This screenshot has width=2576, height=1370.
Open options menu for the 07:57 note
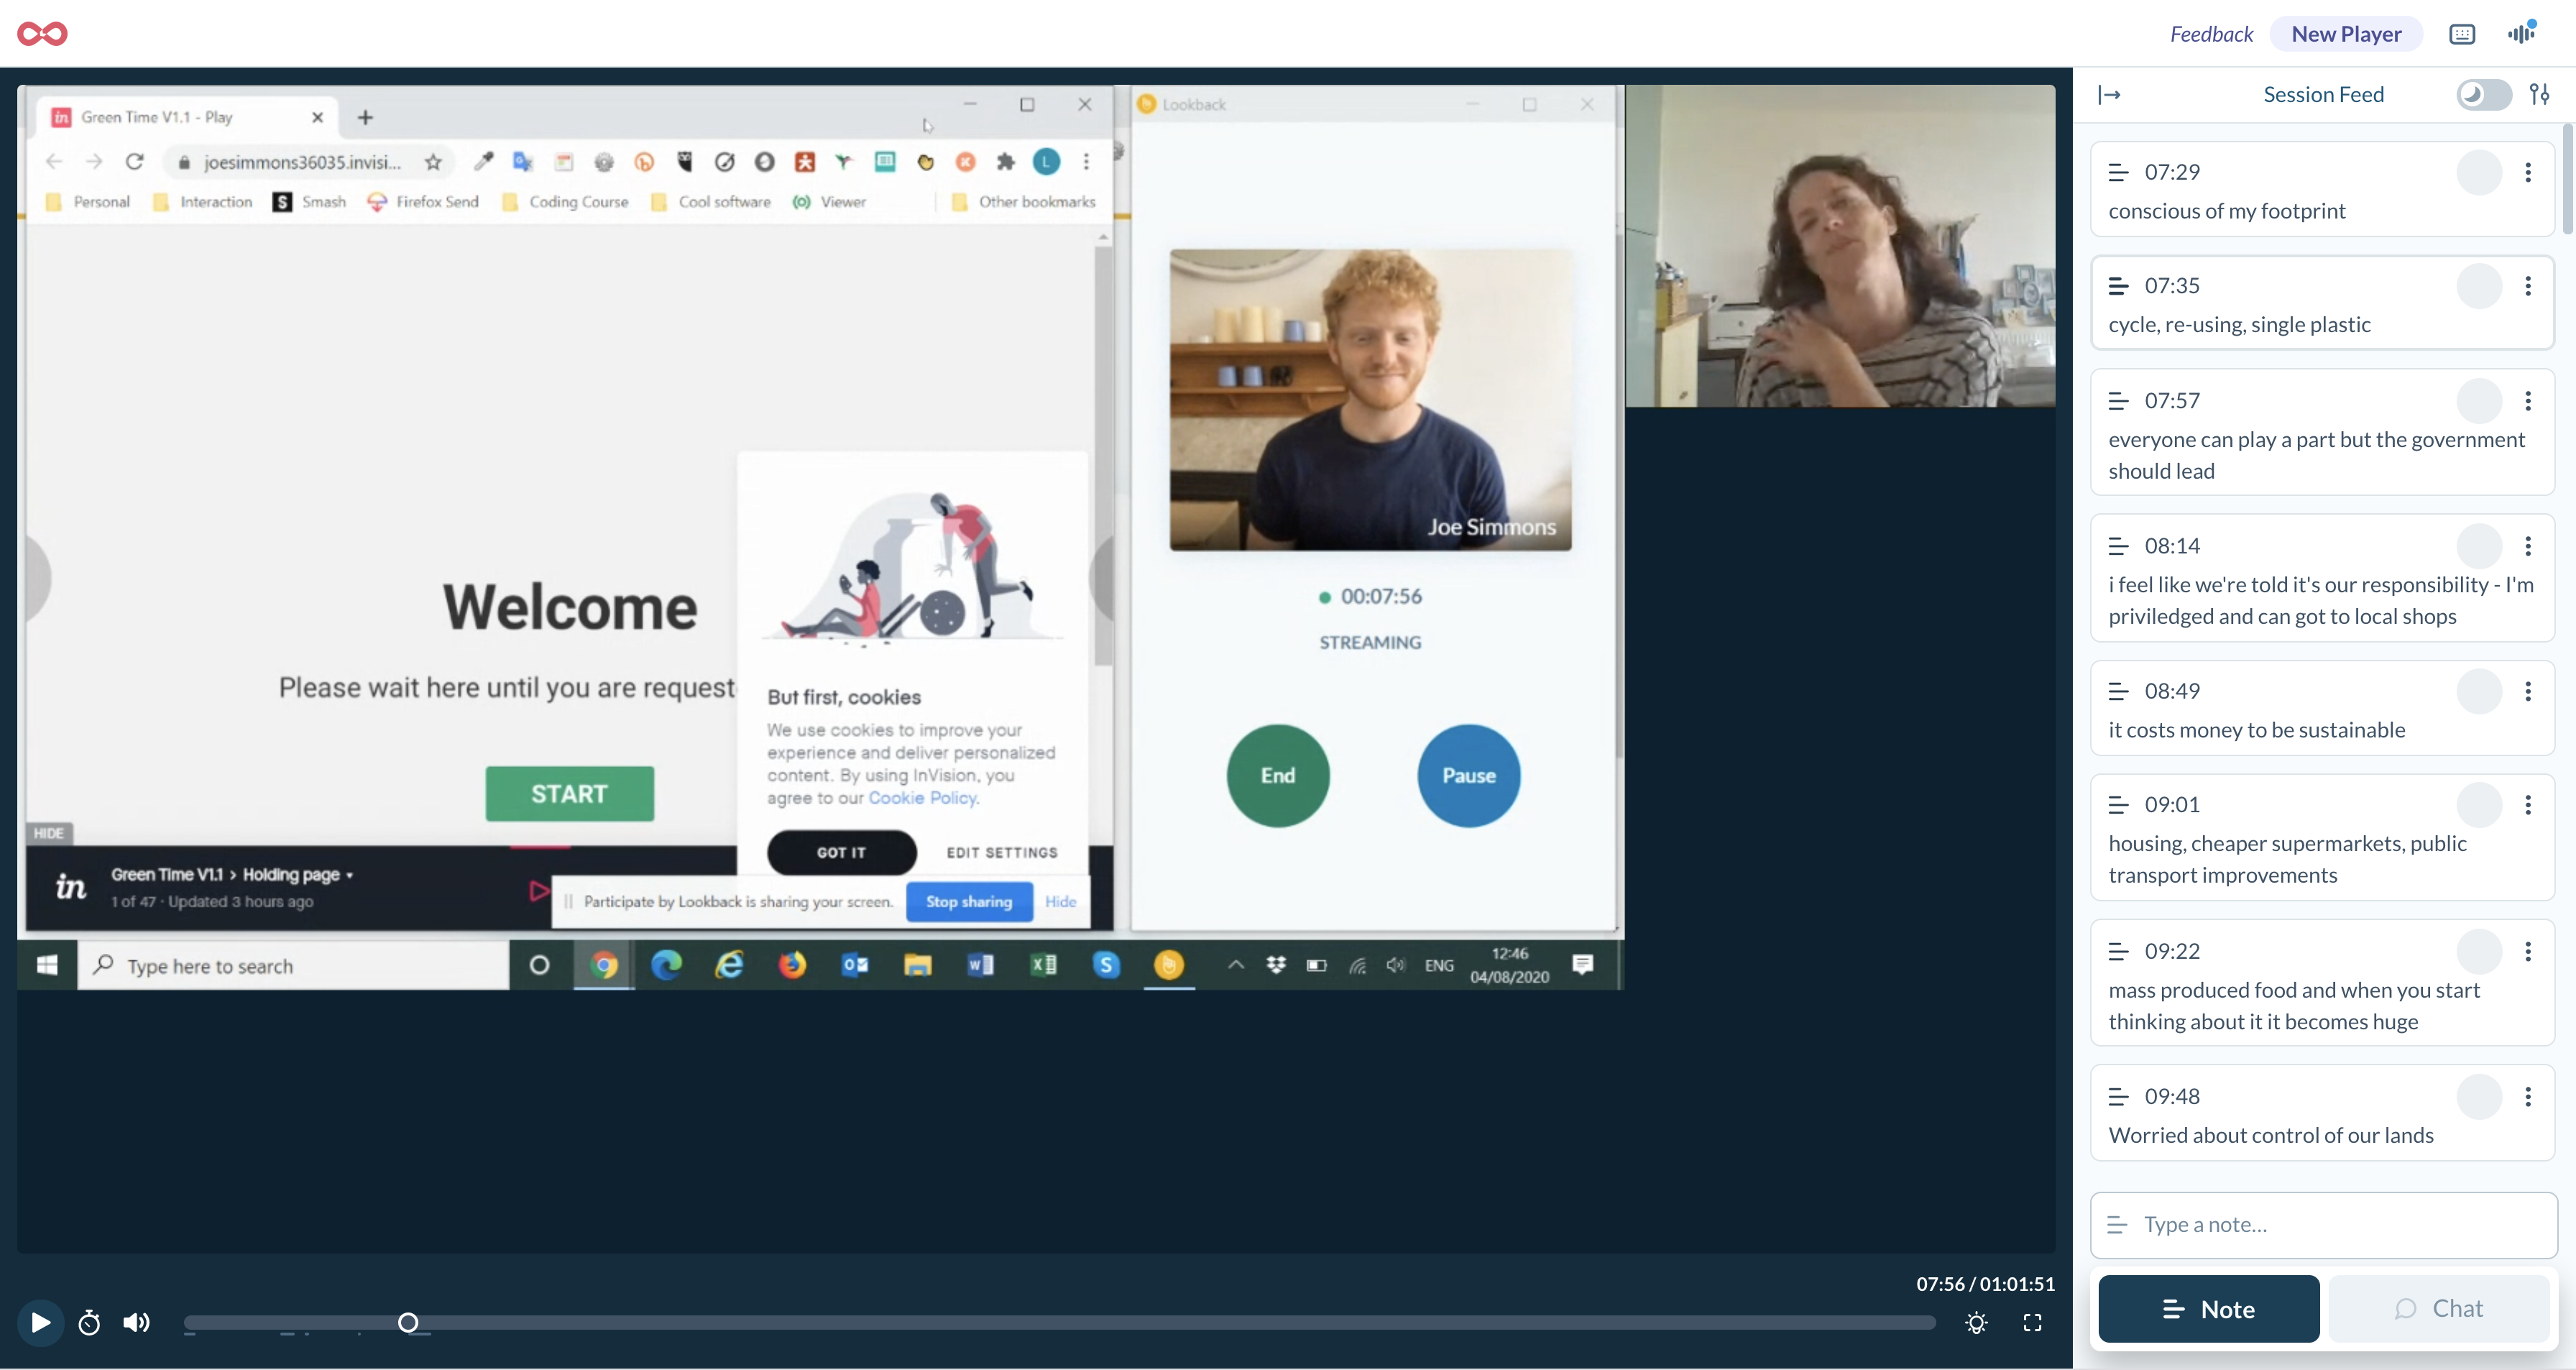(x=2528, y=401)
